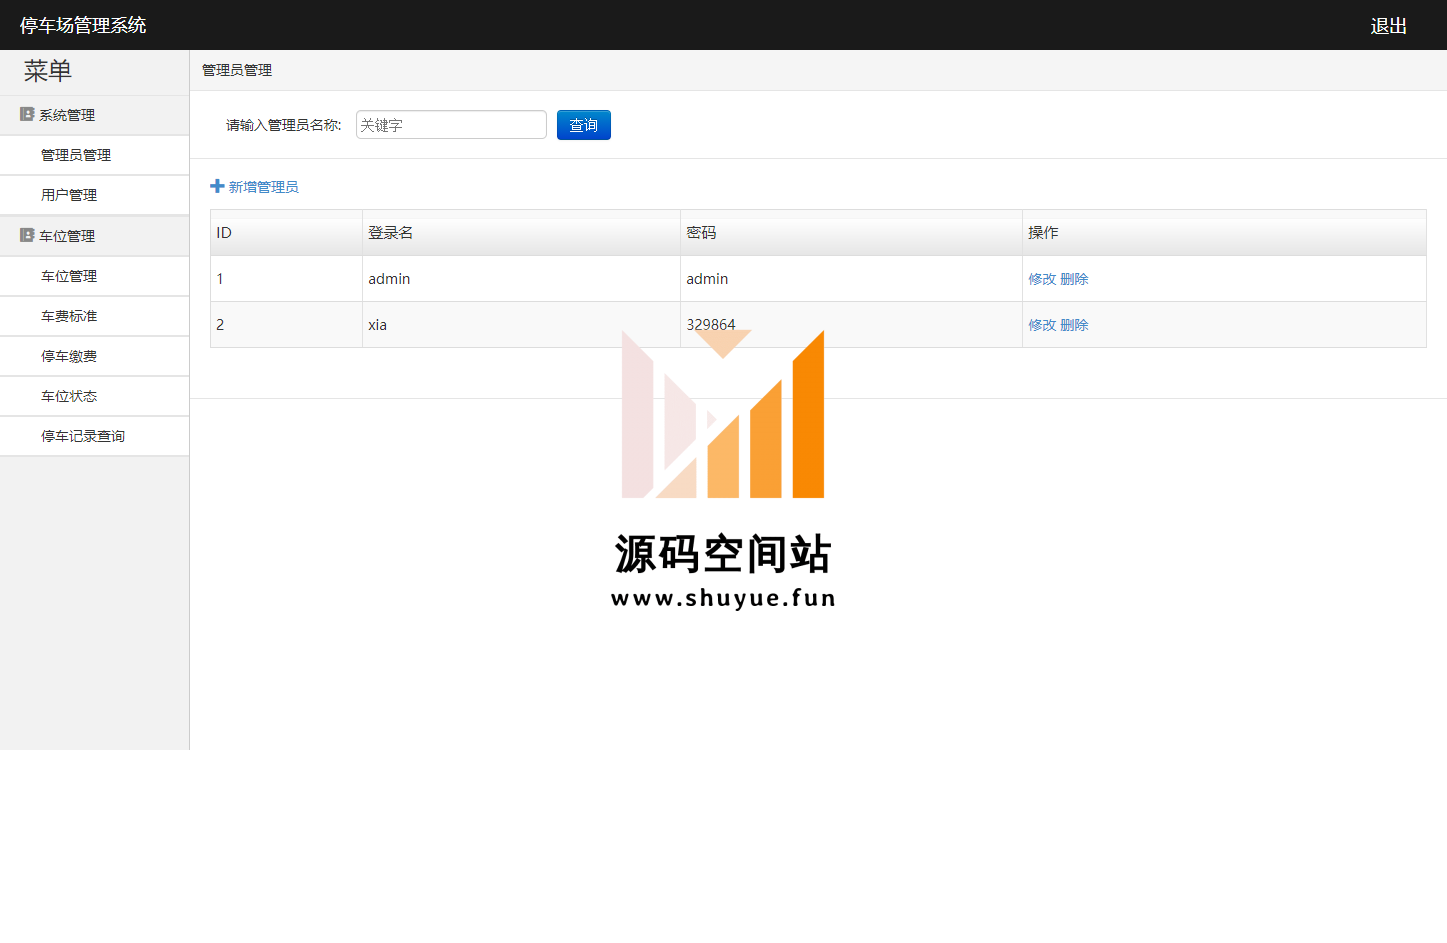The height and width of the screenshot is (943, 1447).
Task: Click the 菜单 sidebar heading
Action: click(x=48, y=71)
